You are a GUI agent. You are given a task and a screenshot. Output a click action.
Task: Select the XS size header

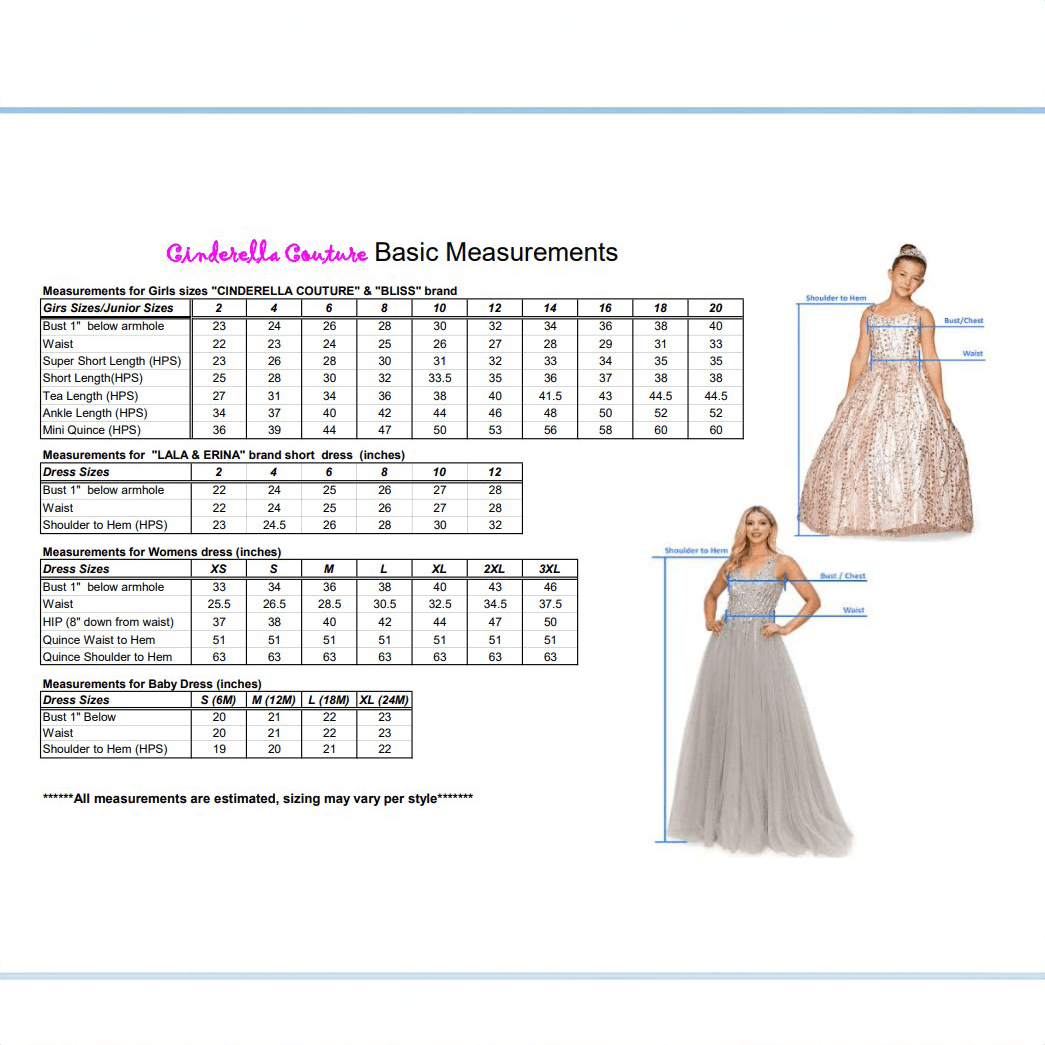point(219,568)
